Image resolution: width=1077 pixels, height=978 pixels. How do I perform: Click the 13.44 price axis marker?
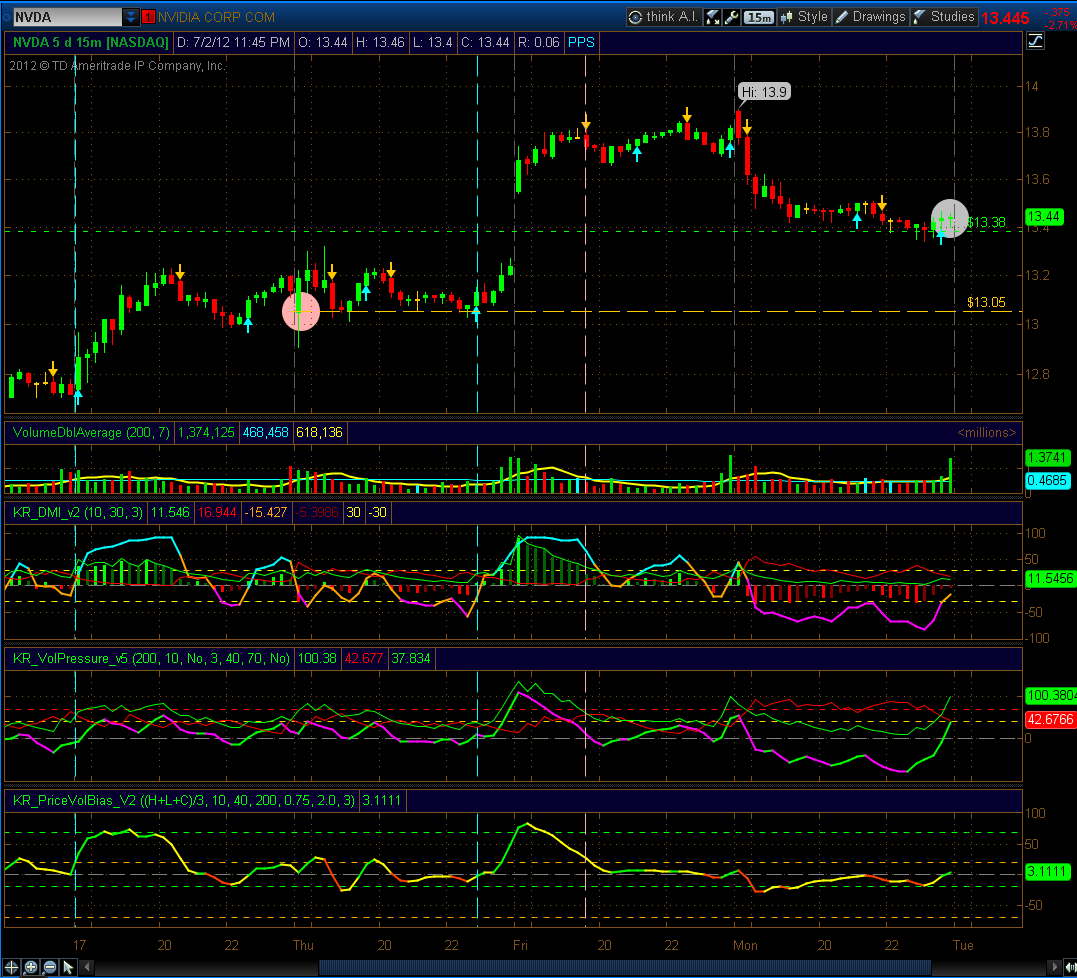click(1044, 217)
